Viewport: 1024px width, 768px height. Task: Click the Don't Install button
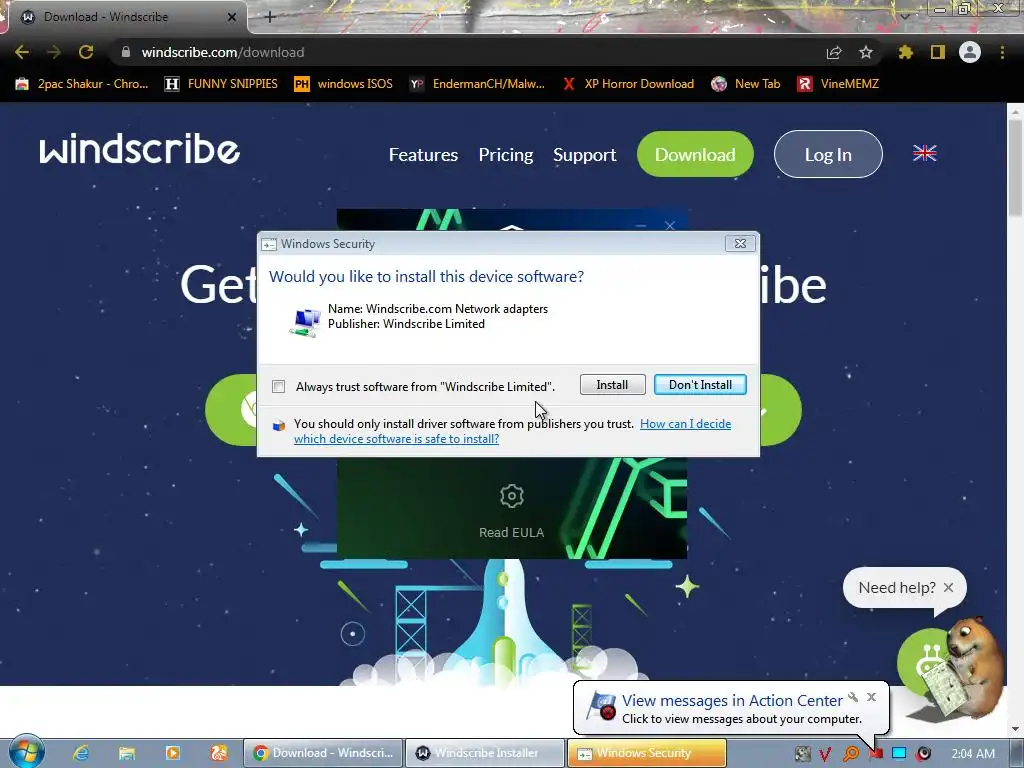[x=700, y=385]
